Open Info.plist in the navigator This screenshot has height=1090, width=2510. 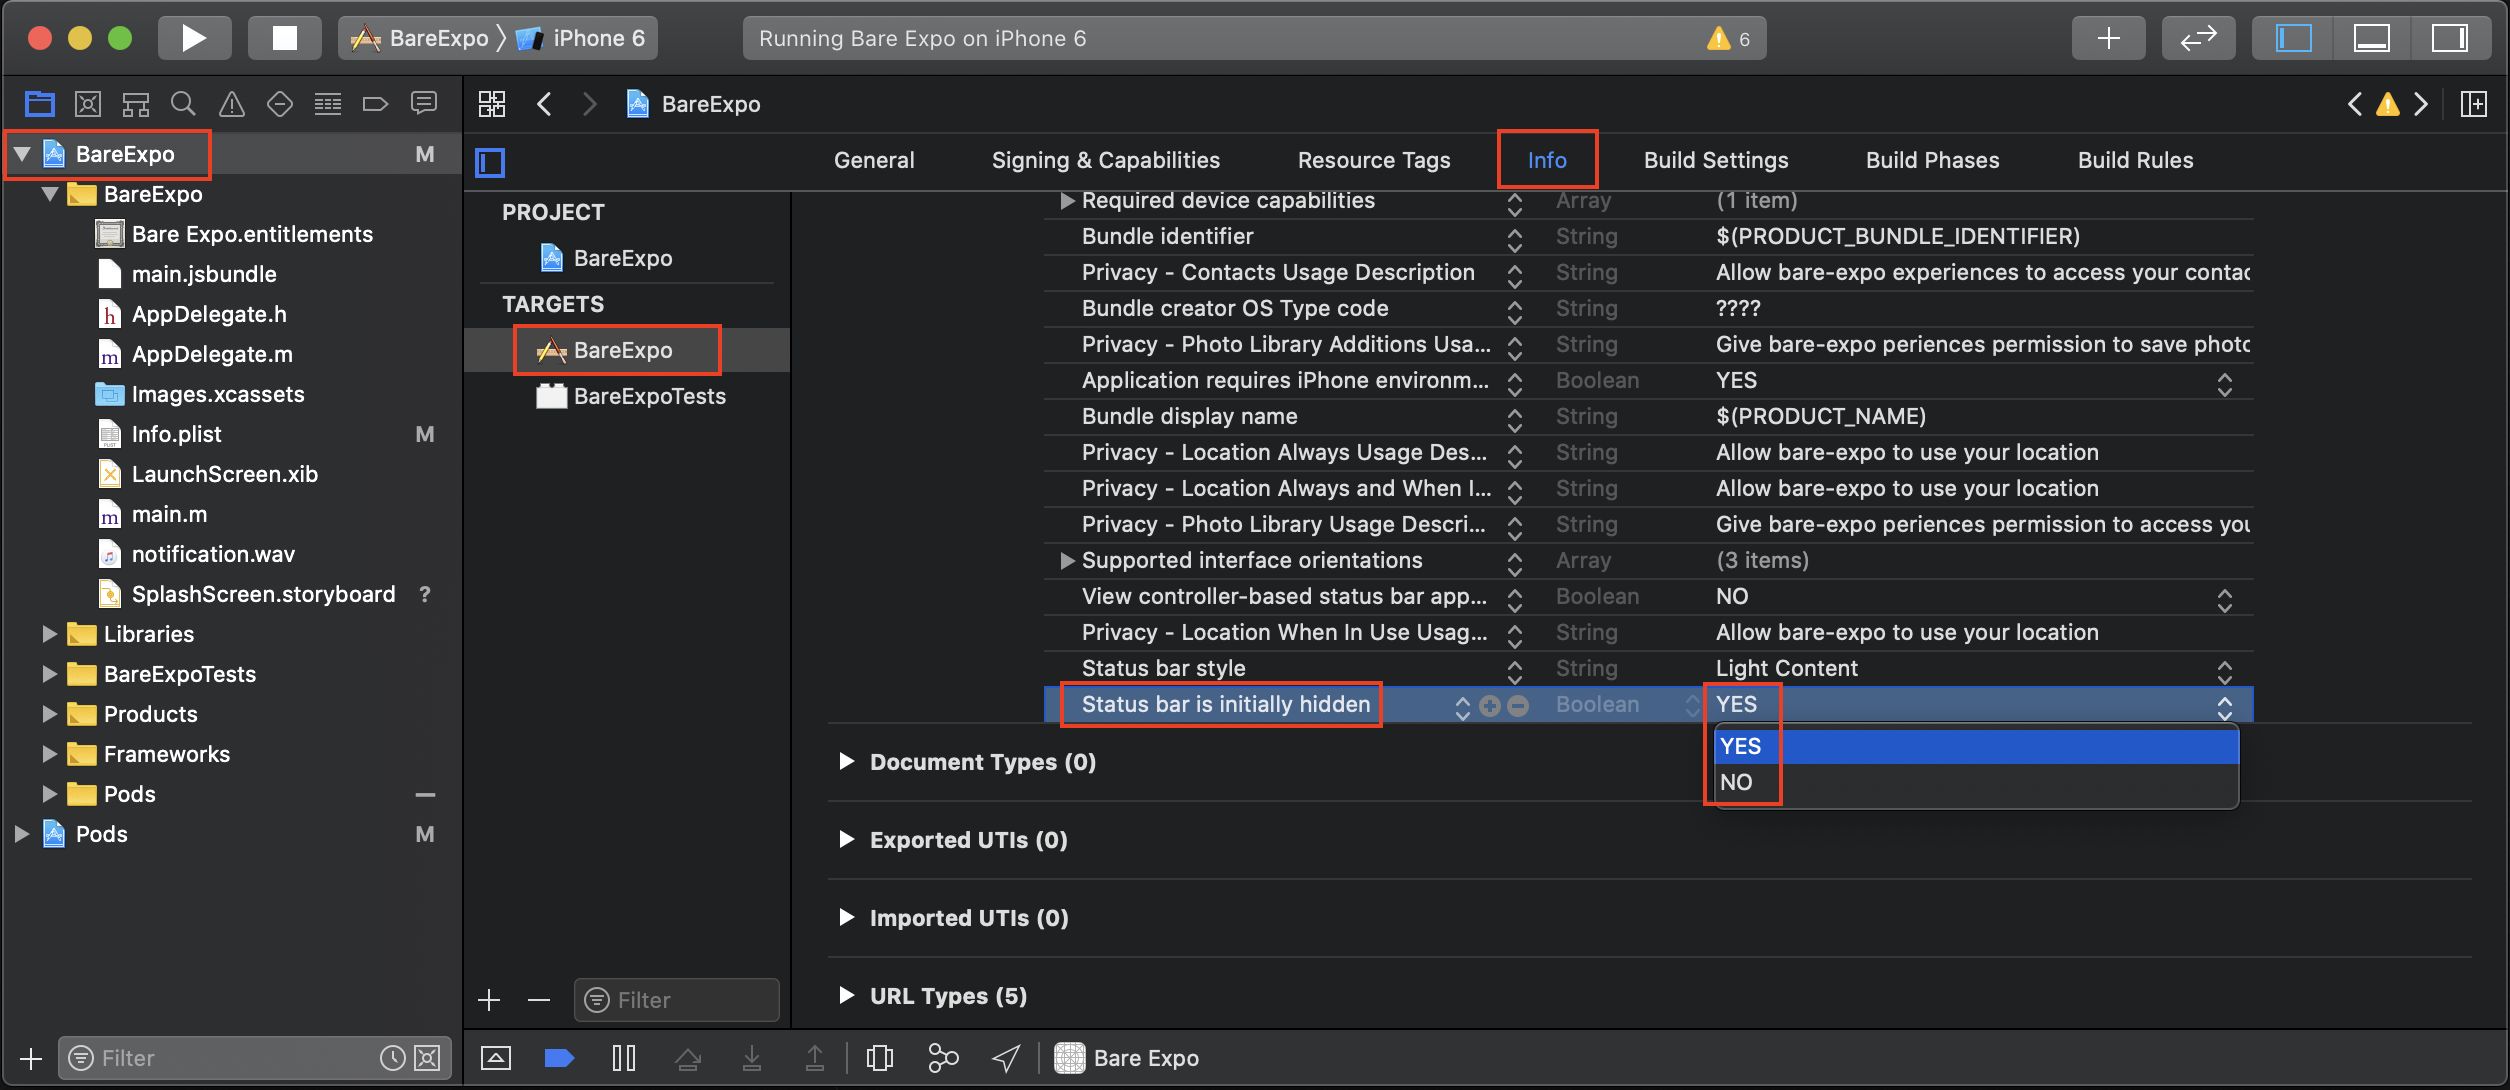tap(177, 434)
